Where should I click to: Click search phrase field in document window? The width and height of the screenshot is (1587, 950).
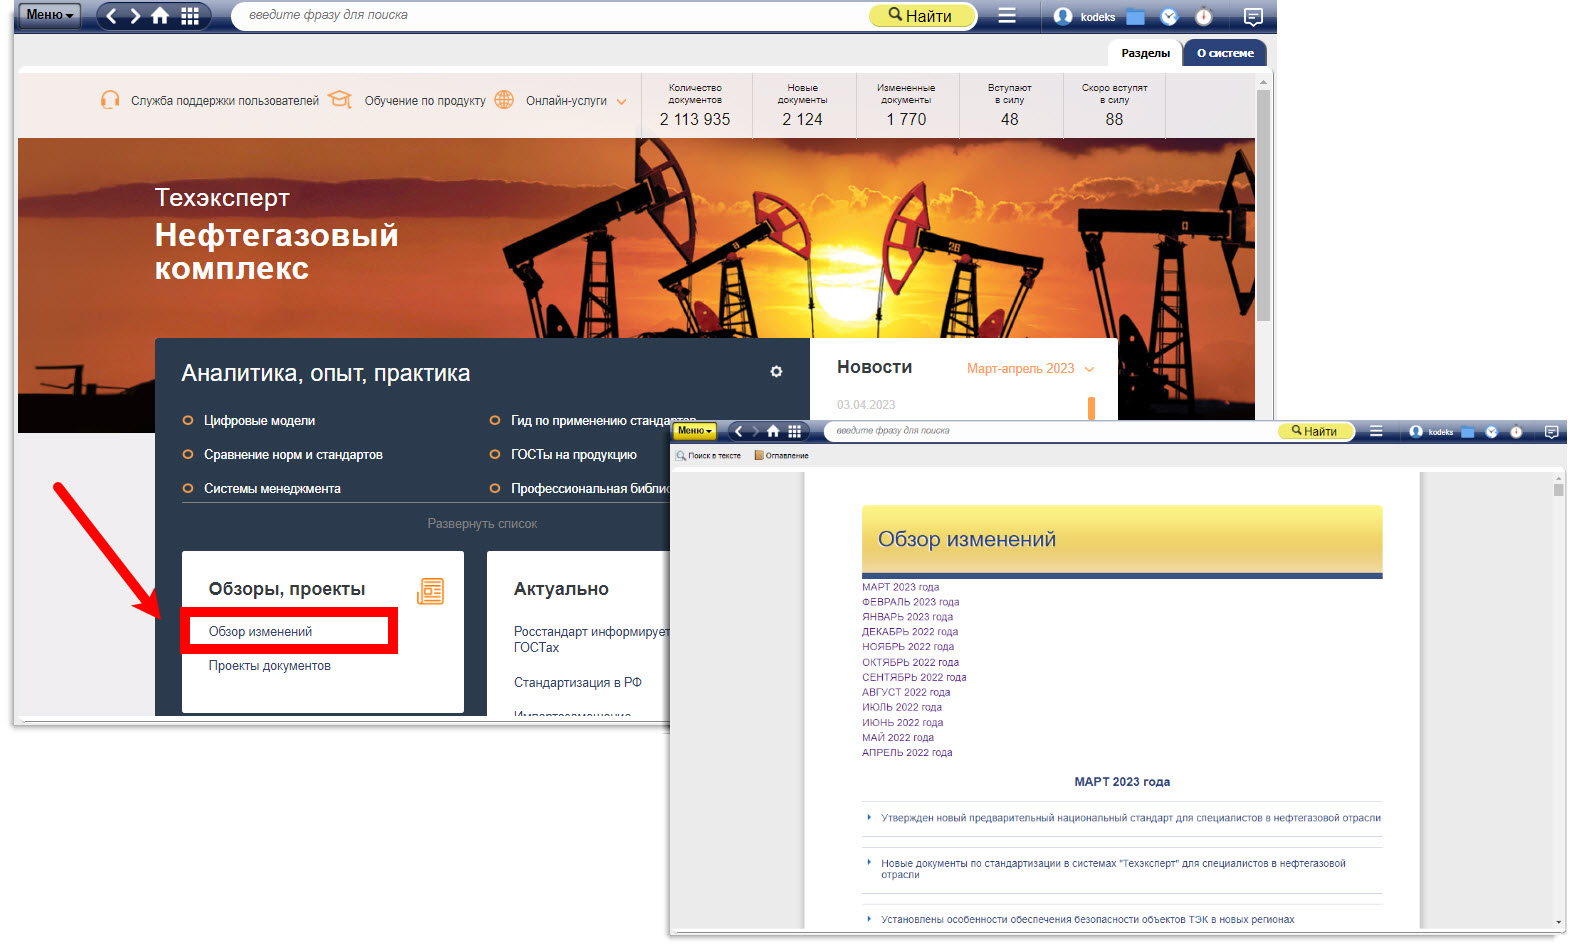click(1050, 431)
